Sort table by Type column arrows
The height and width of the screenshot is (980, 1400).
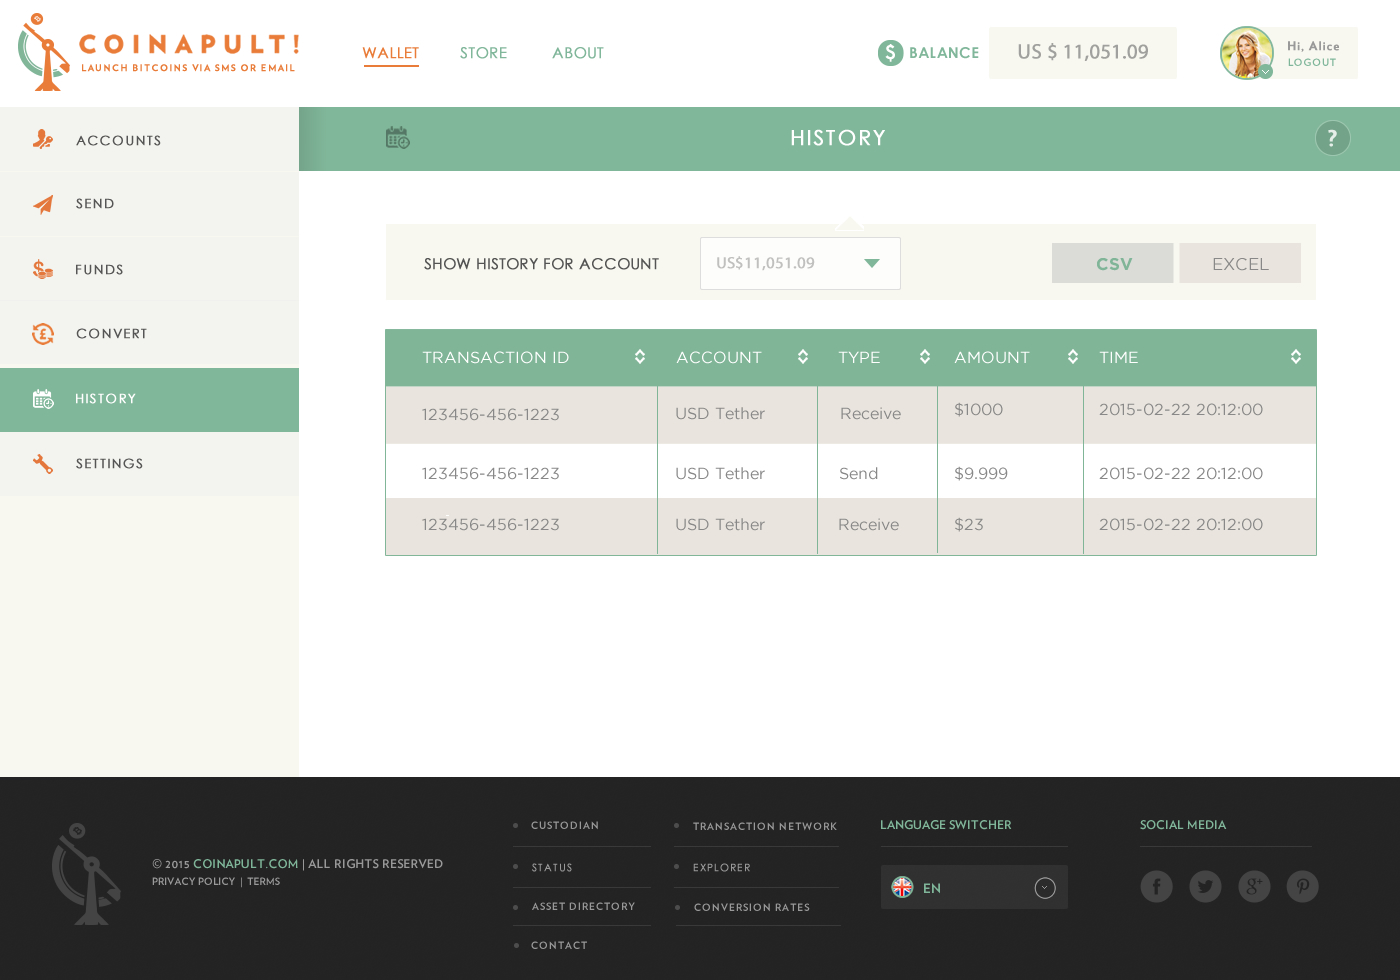[925, 357]
